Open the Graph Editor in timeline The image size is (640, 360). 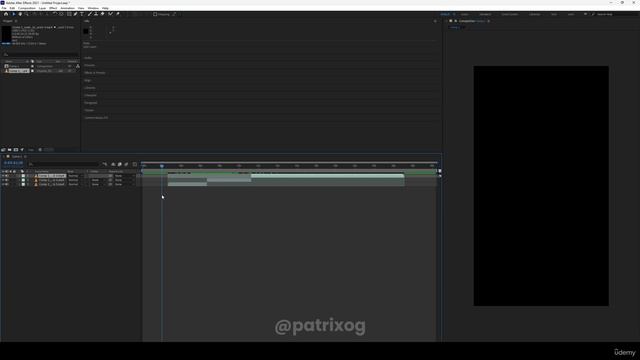point(135,164)
